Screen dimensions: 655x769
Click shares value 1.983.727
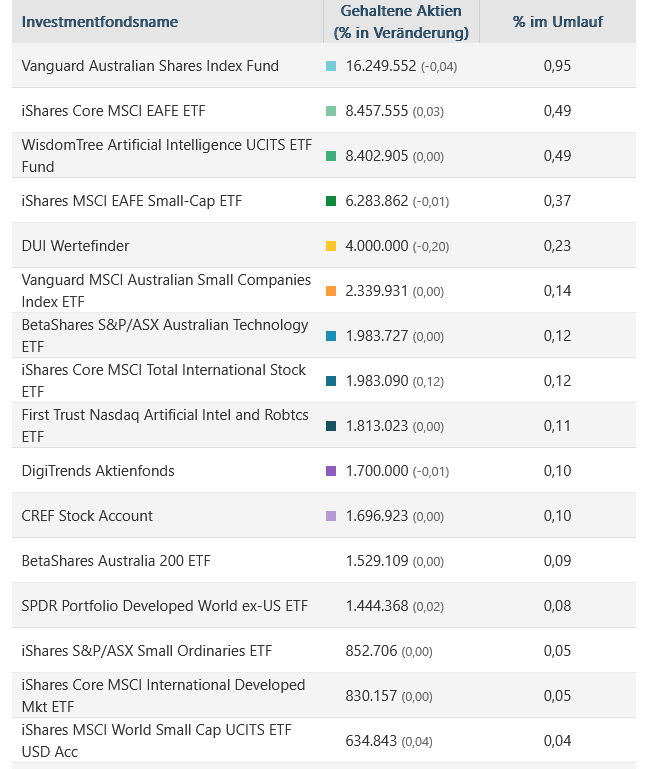pyautogui.click(x=377, y=336)
